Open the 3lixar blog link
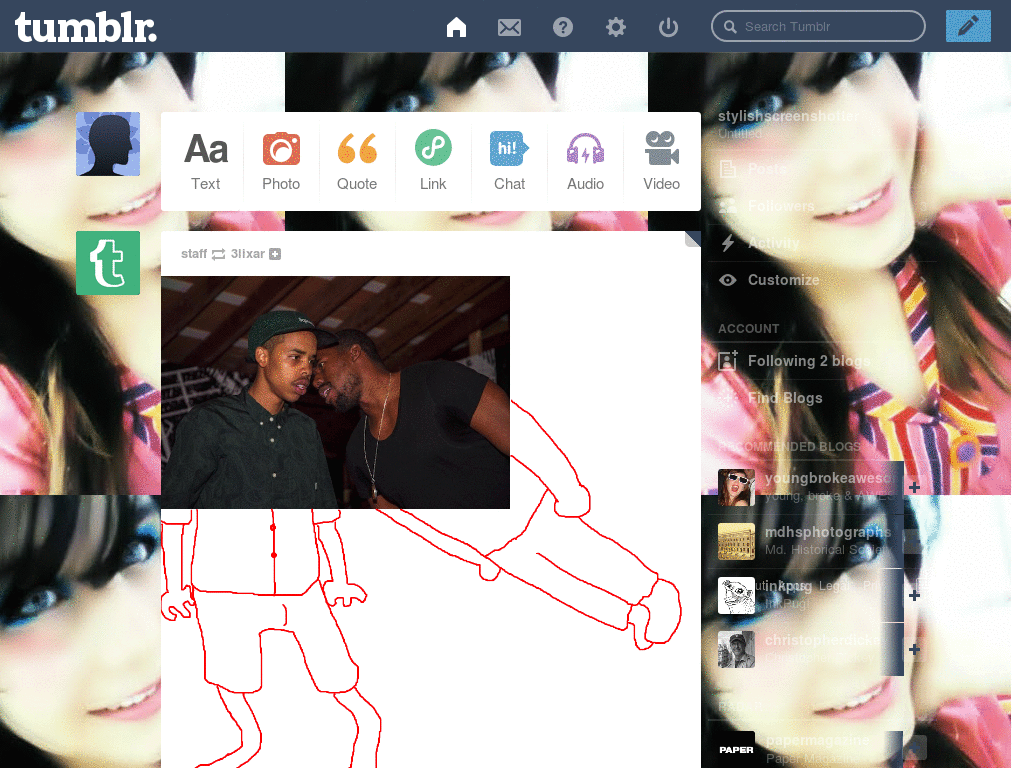This screenshot has width=1024, height=768. [248, 253]
